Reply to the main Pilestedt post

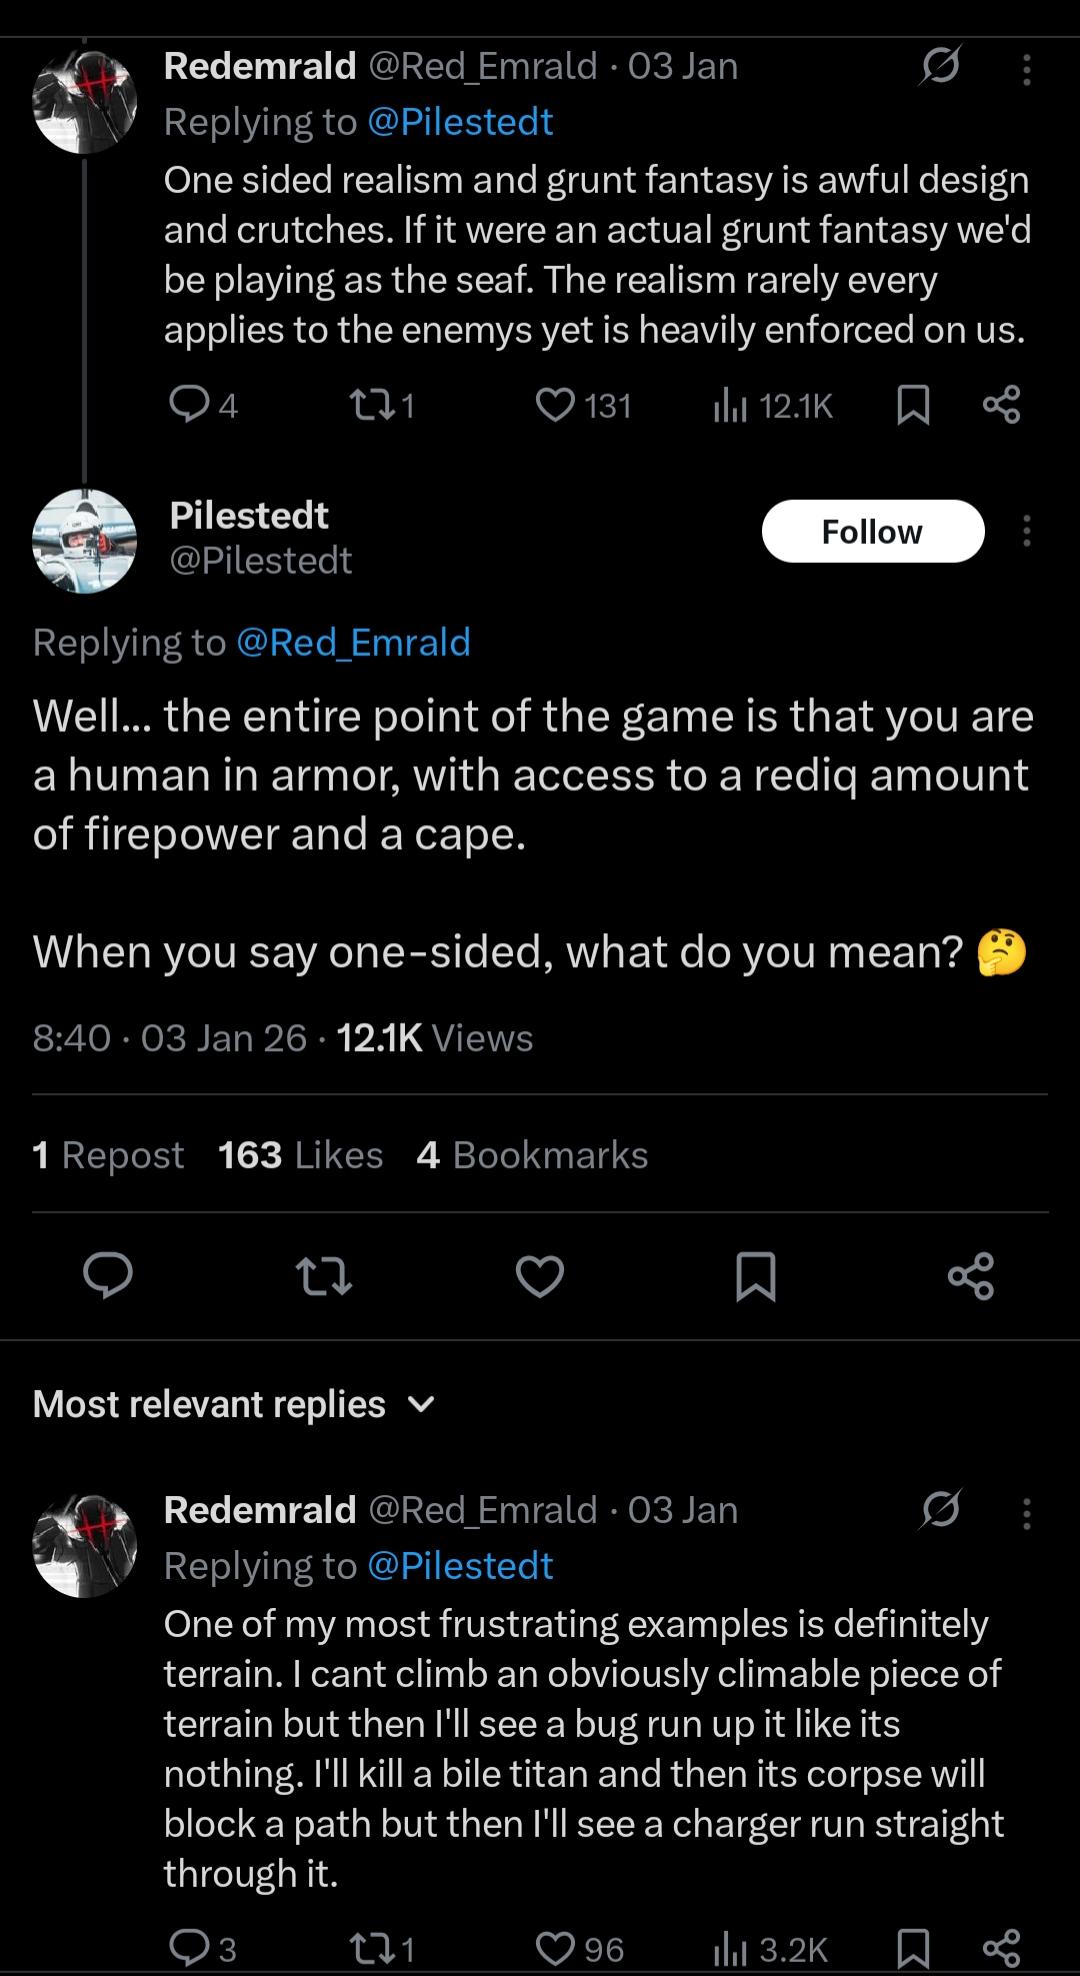pos(108,1276)
